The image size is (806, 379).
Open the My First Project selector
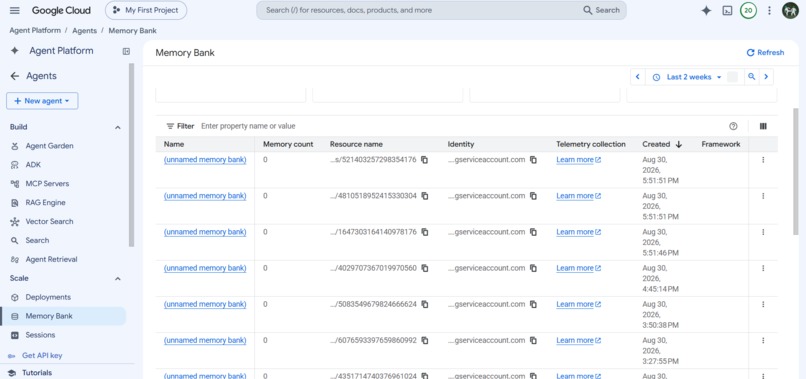[x=145, y=10]
